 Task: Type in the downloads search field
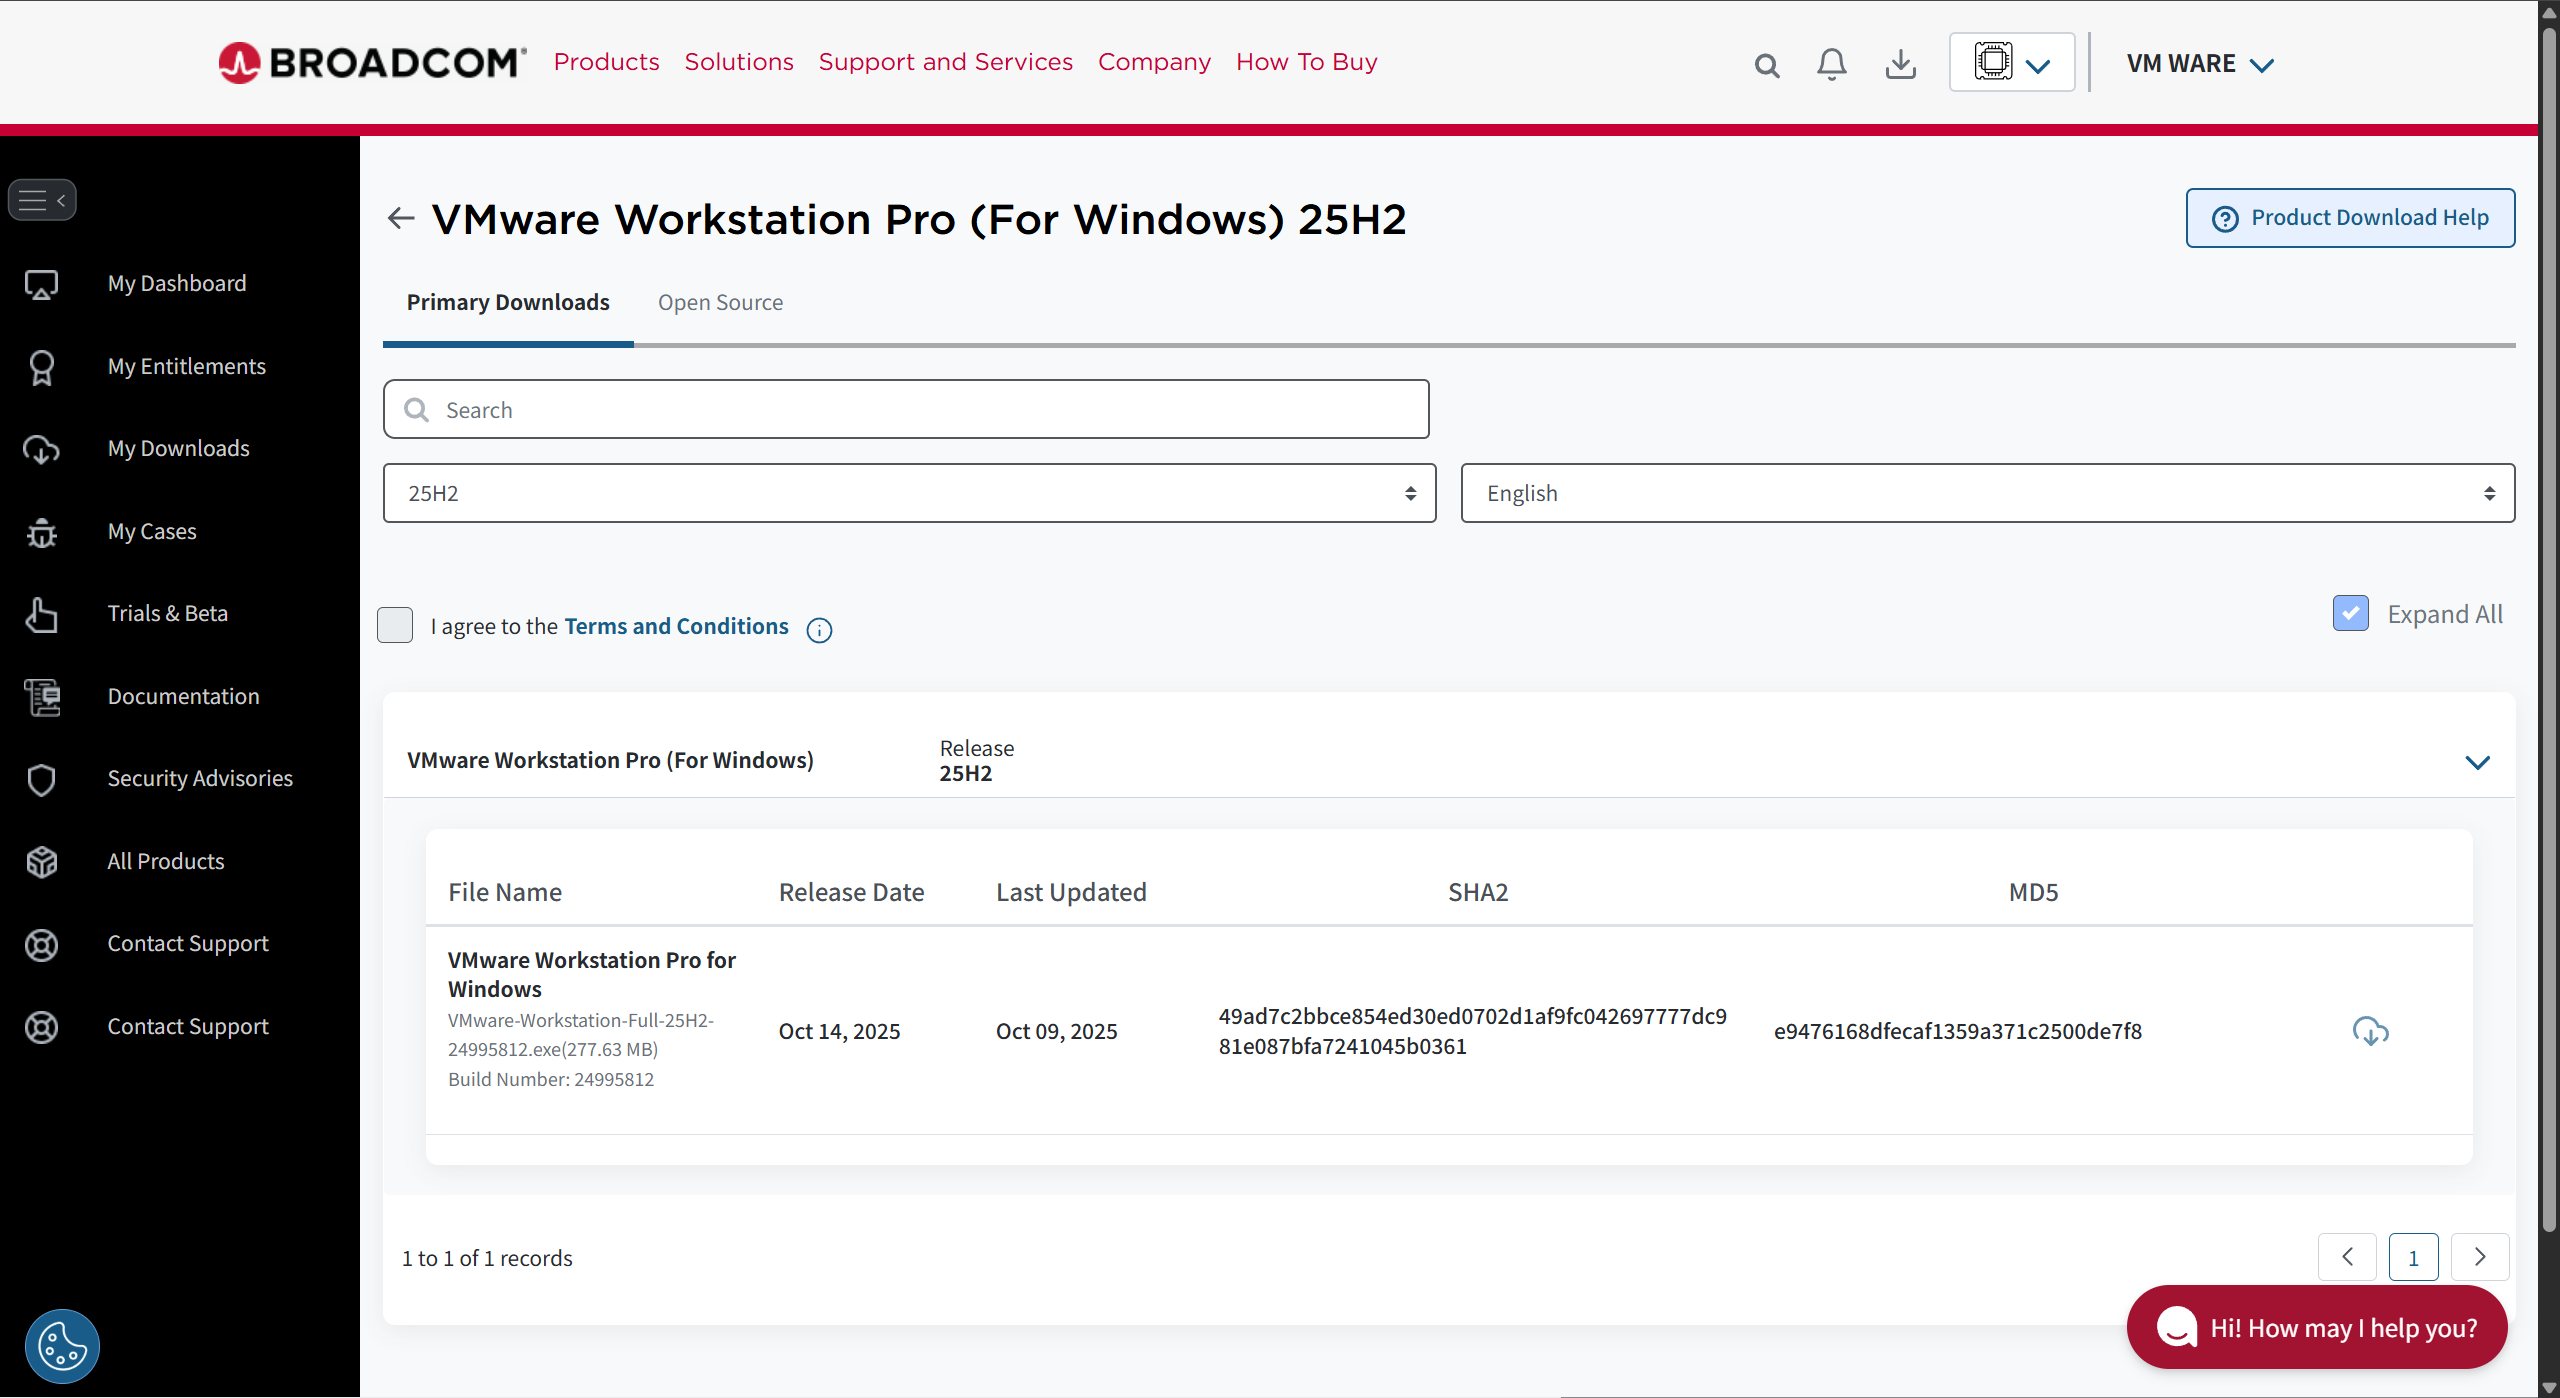906,409
